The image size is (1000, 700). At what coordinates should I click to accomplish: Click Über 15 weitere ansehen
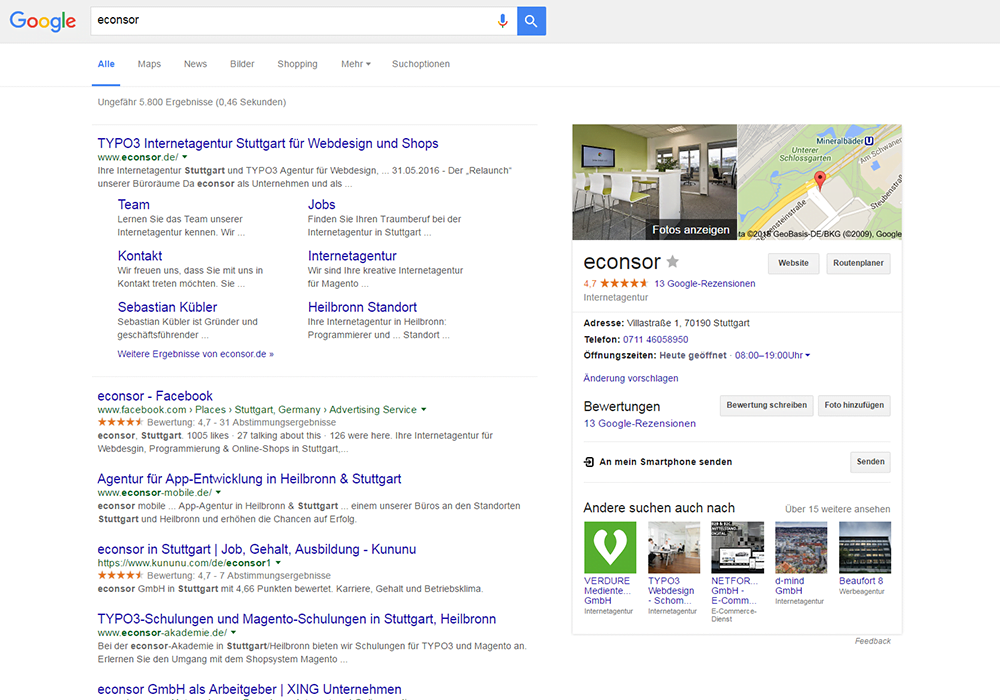[837, 509]
